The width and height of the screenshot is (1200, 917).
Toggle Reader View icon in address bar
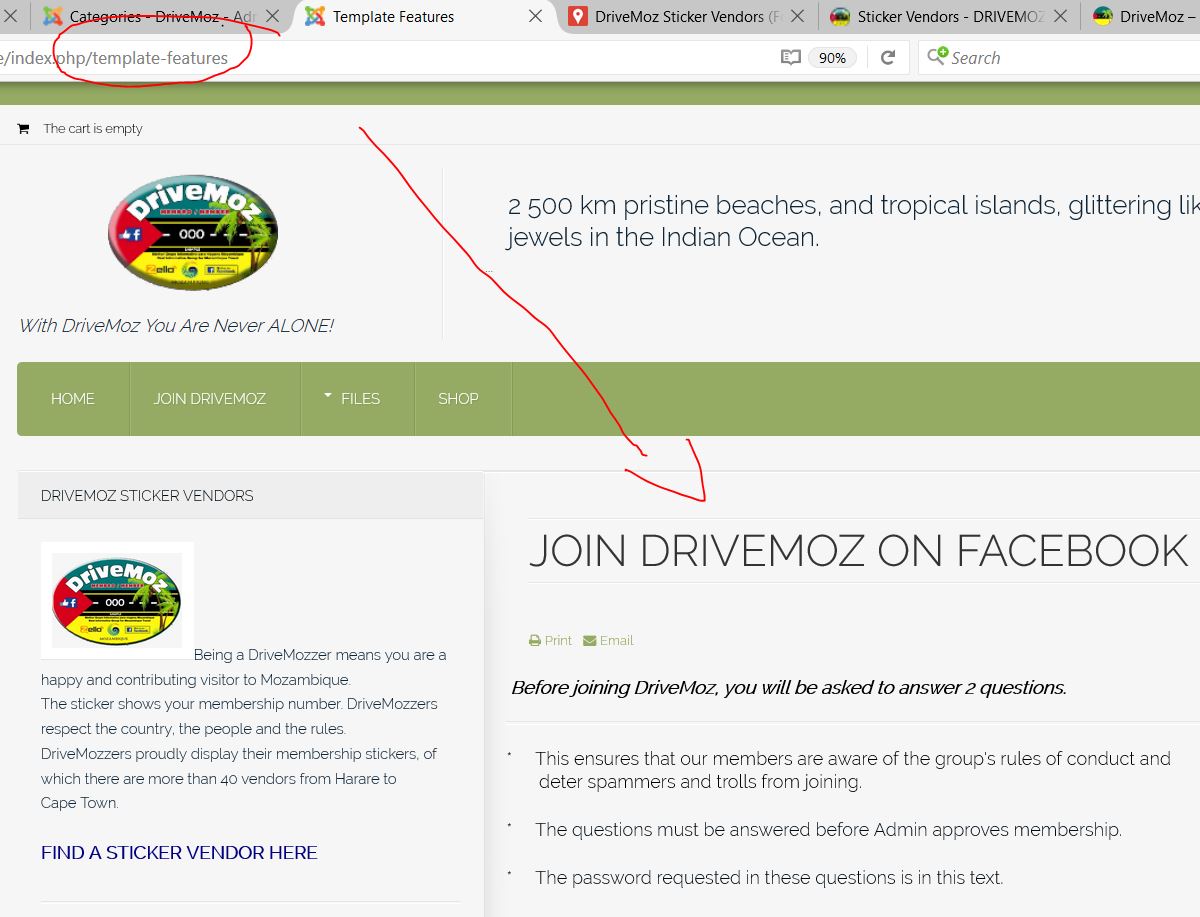point(791,58)
